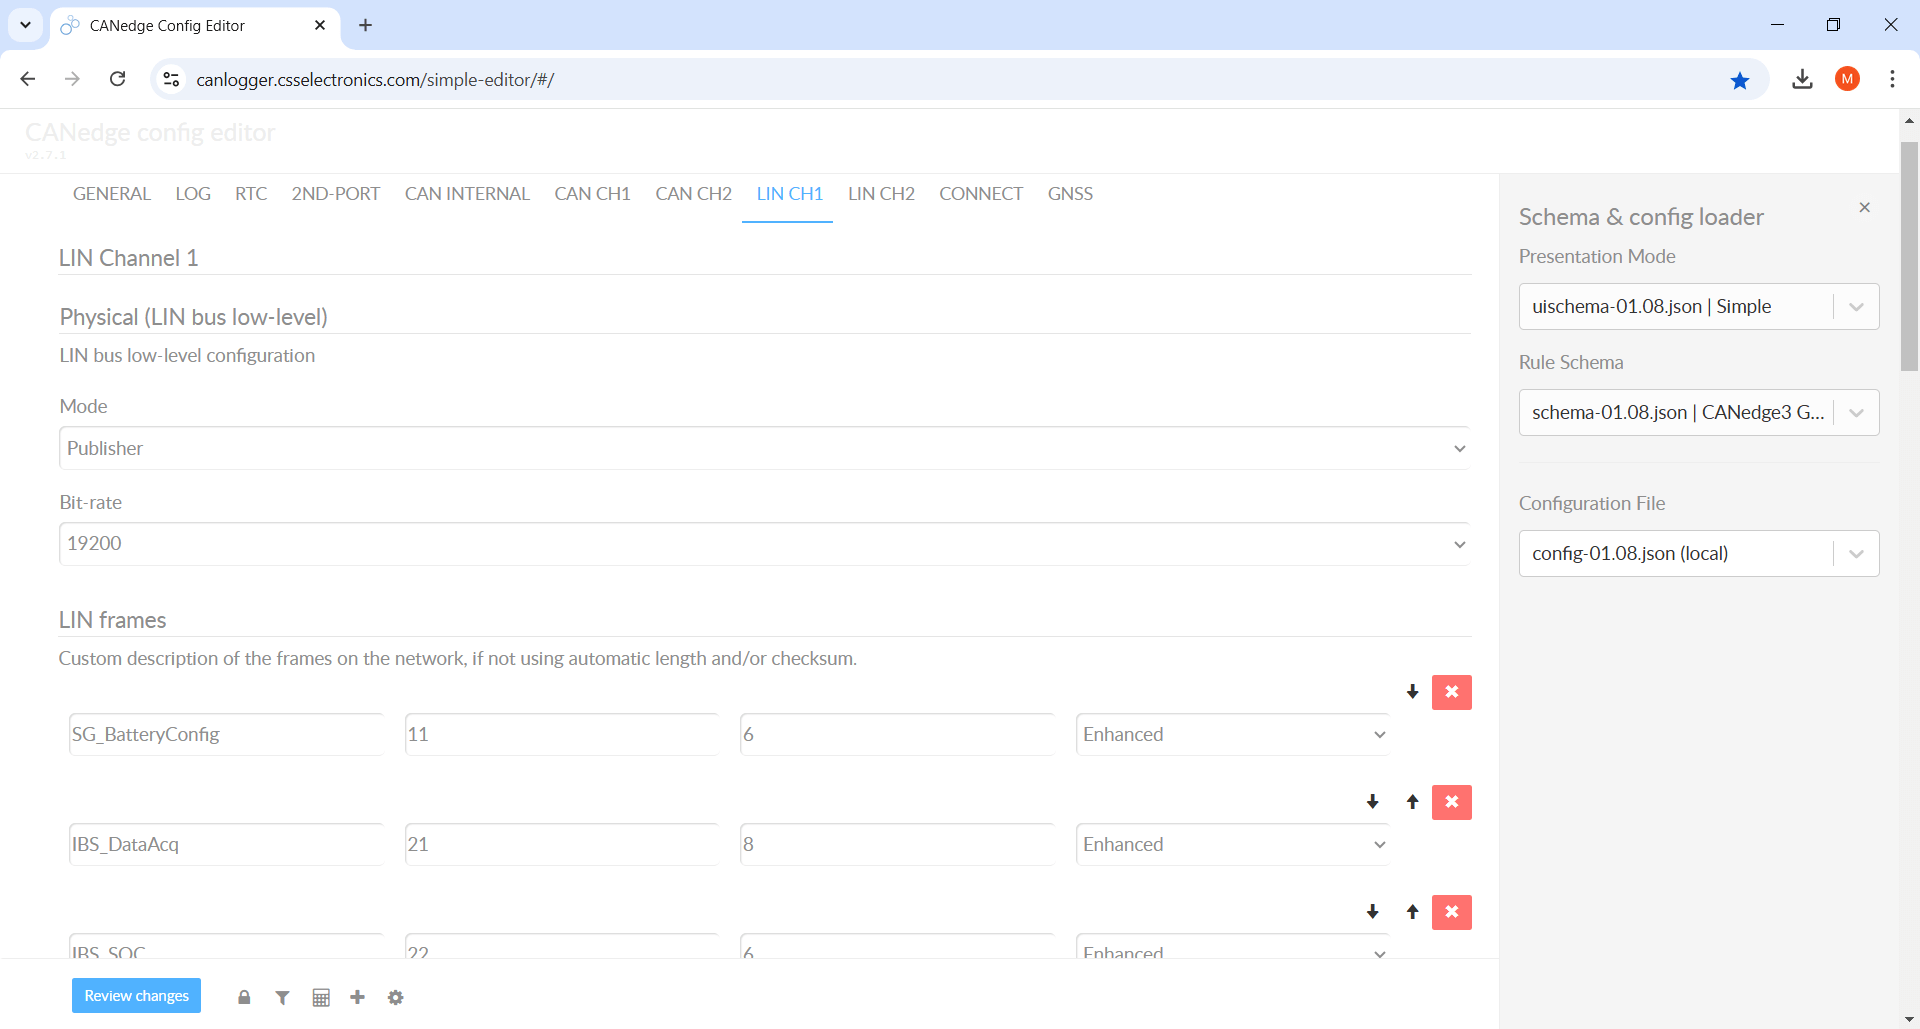The width and height of the screenshot is (1920, 1029).
Task: Delete the IBS_DataAcq LIN frame
Action: [1451, 802]
